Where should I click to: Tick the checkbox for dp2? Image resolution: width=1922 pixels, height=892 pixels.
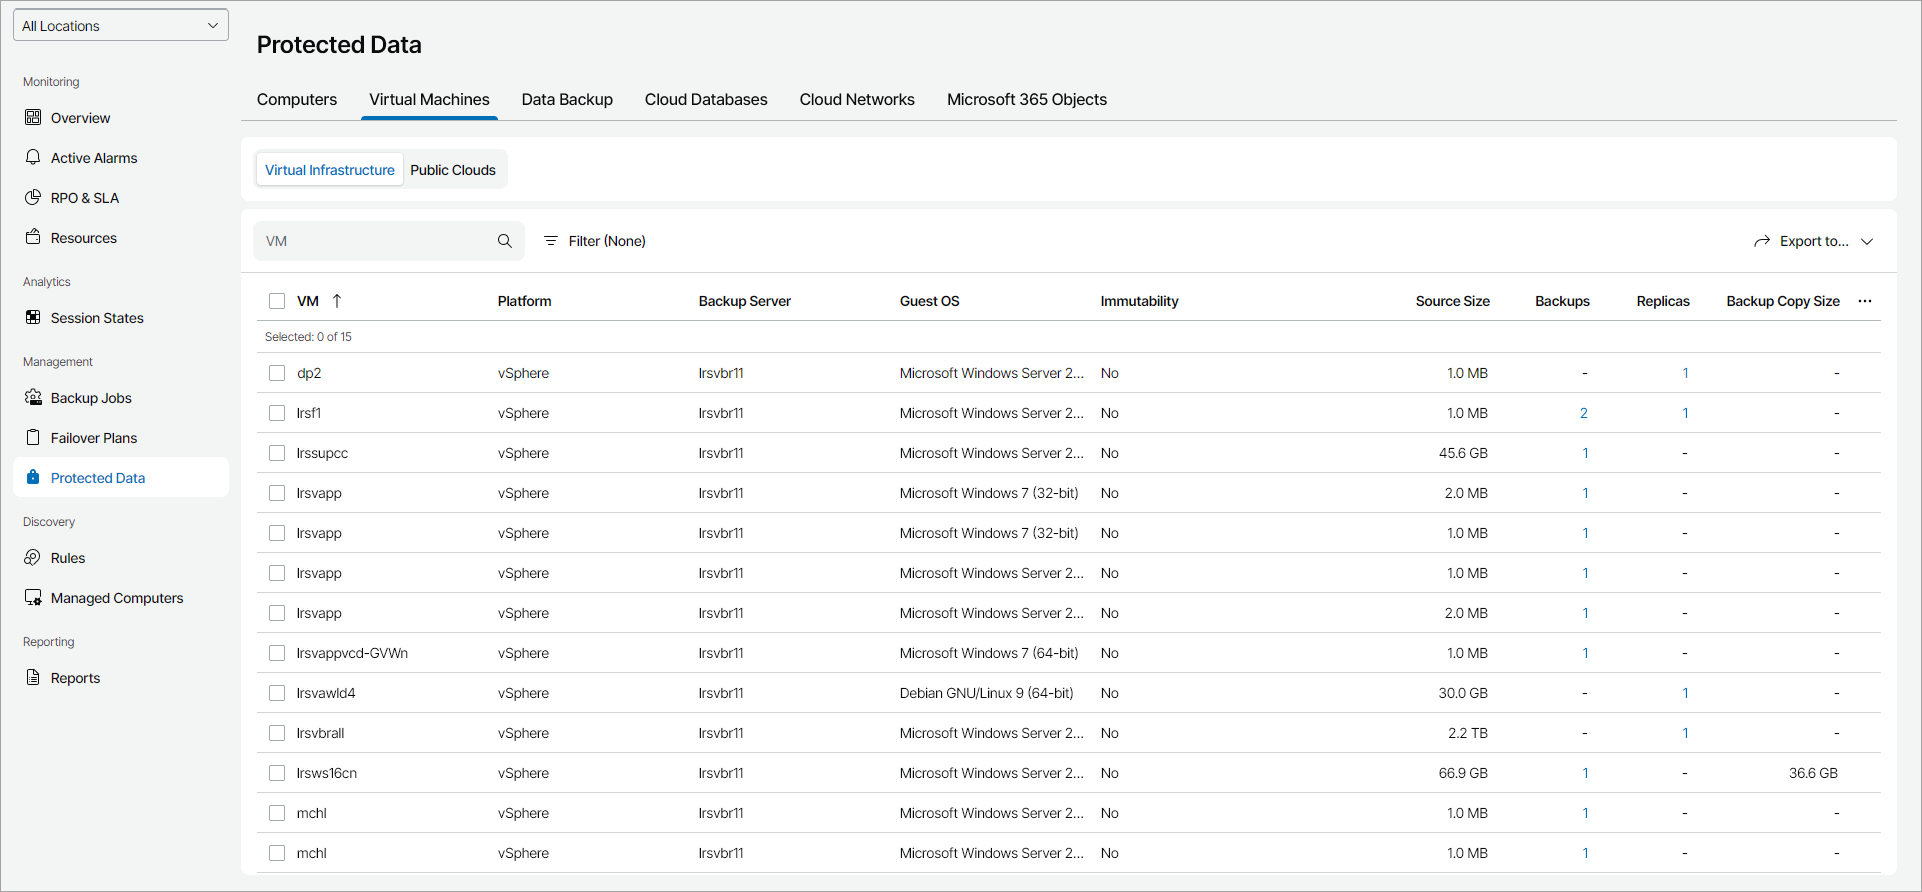(277, 373)
